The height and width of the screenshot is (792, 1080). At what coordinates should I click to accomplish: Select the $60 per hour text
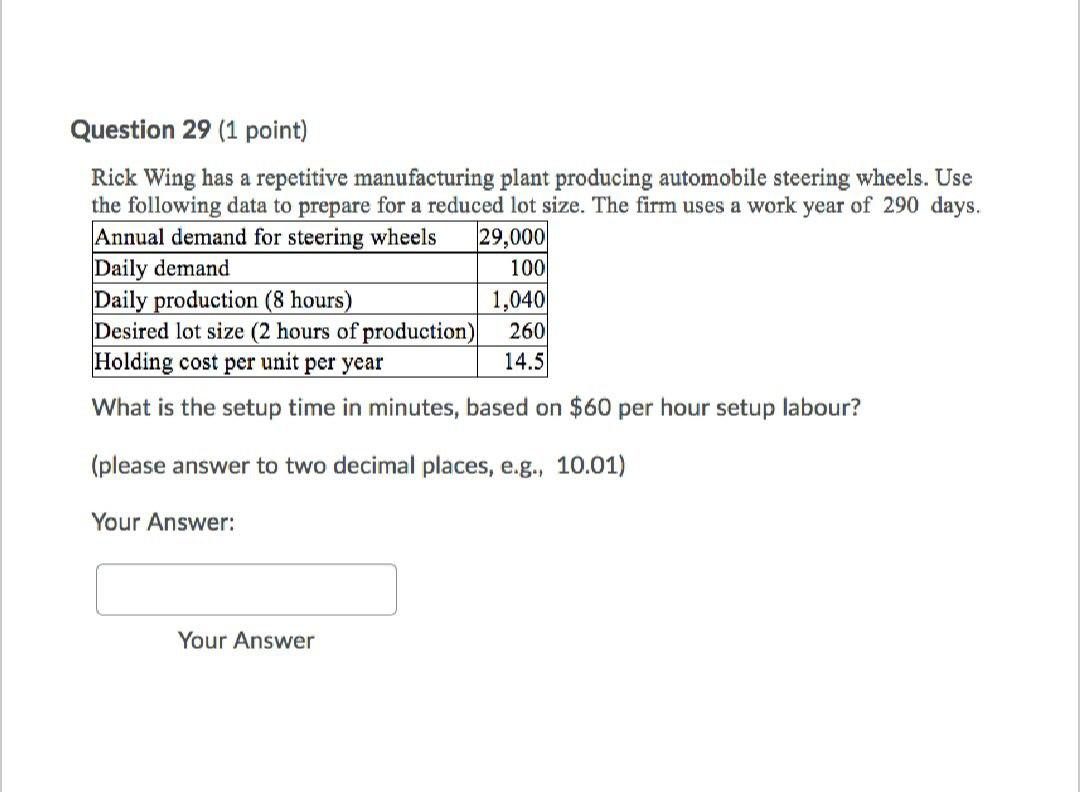click(x=622, y=407)
